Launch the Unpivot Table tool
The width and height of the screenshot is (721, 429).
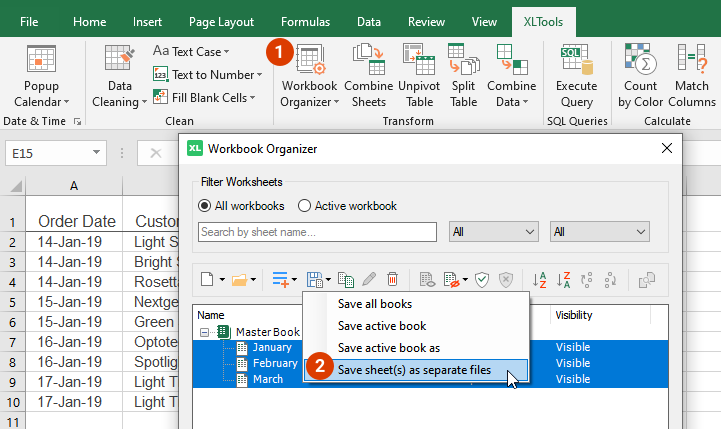[x=419, y=76]
